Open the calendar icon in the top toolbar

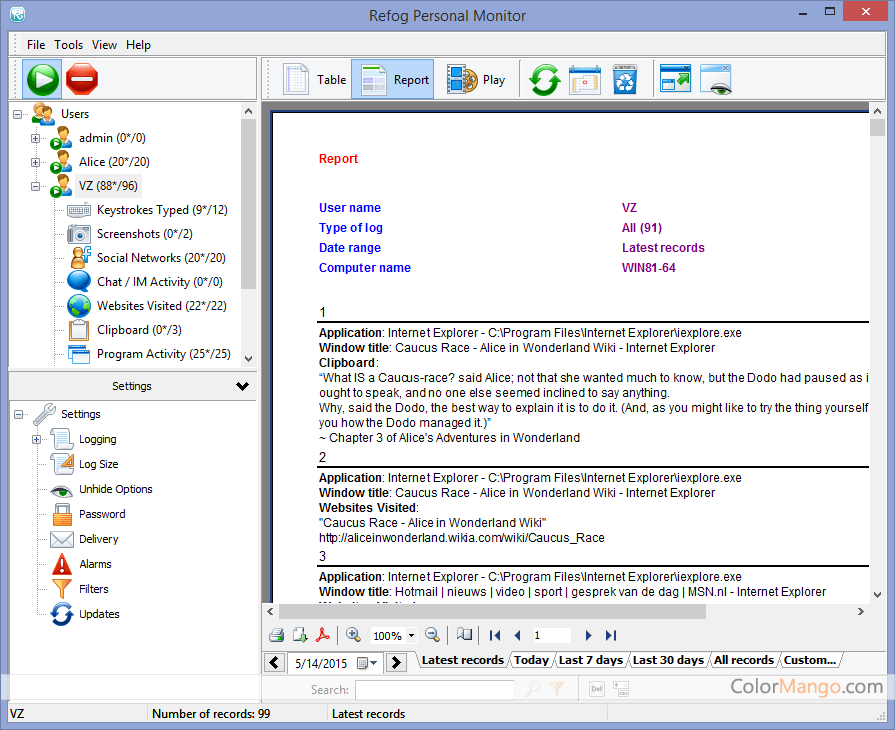point(584,80)
